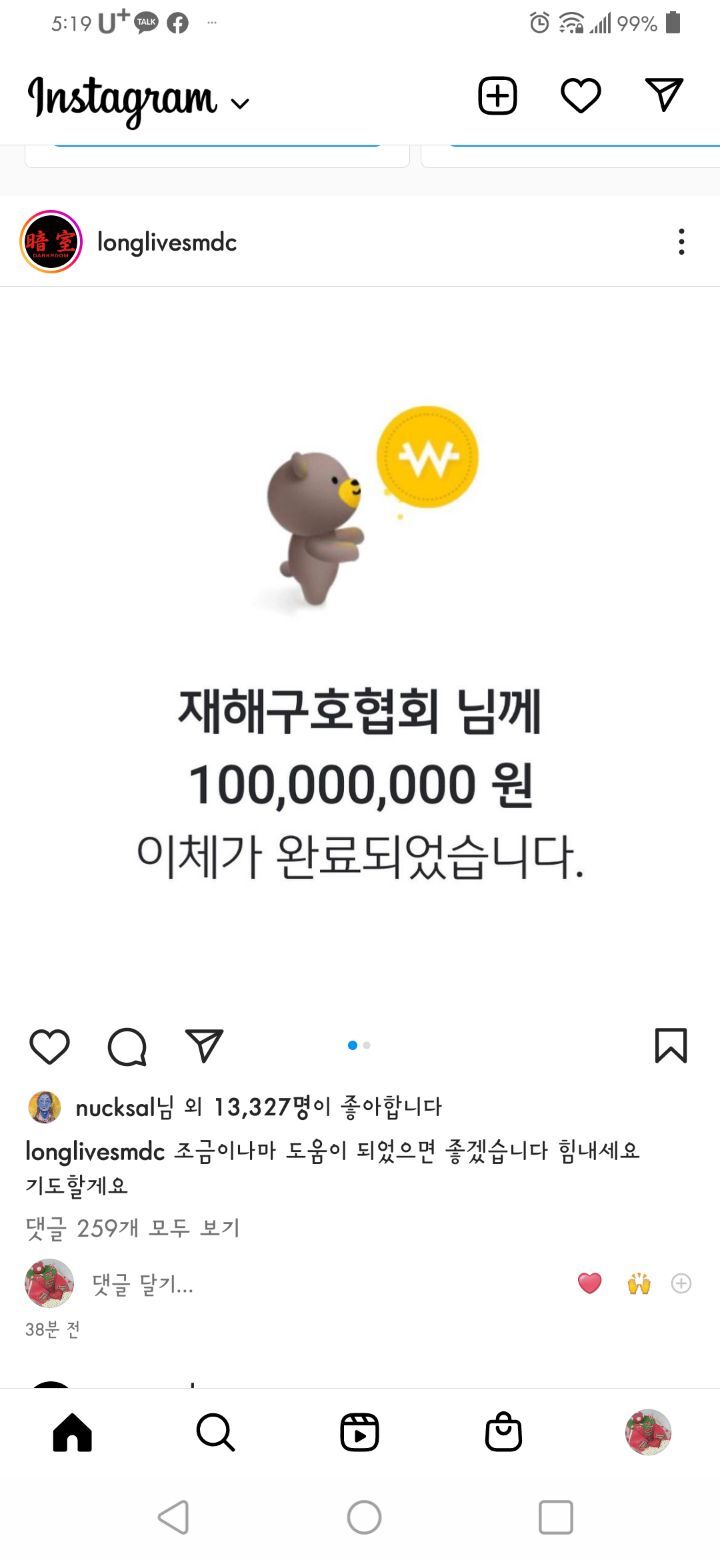Send red heart emoji quick reaction

coord(590,1283)
